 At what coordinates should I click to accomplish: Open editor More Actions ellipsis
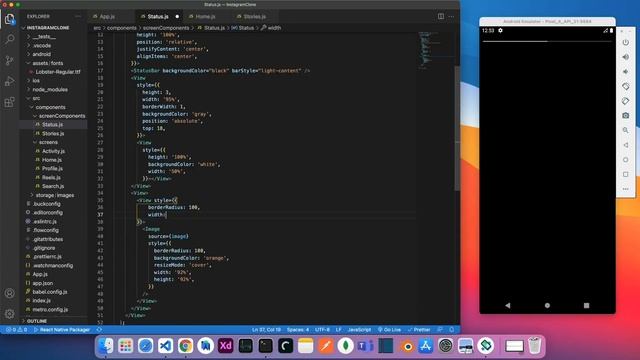[451, 16]
